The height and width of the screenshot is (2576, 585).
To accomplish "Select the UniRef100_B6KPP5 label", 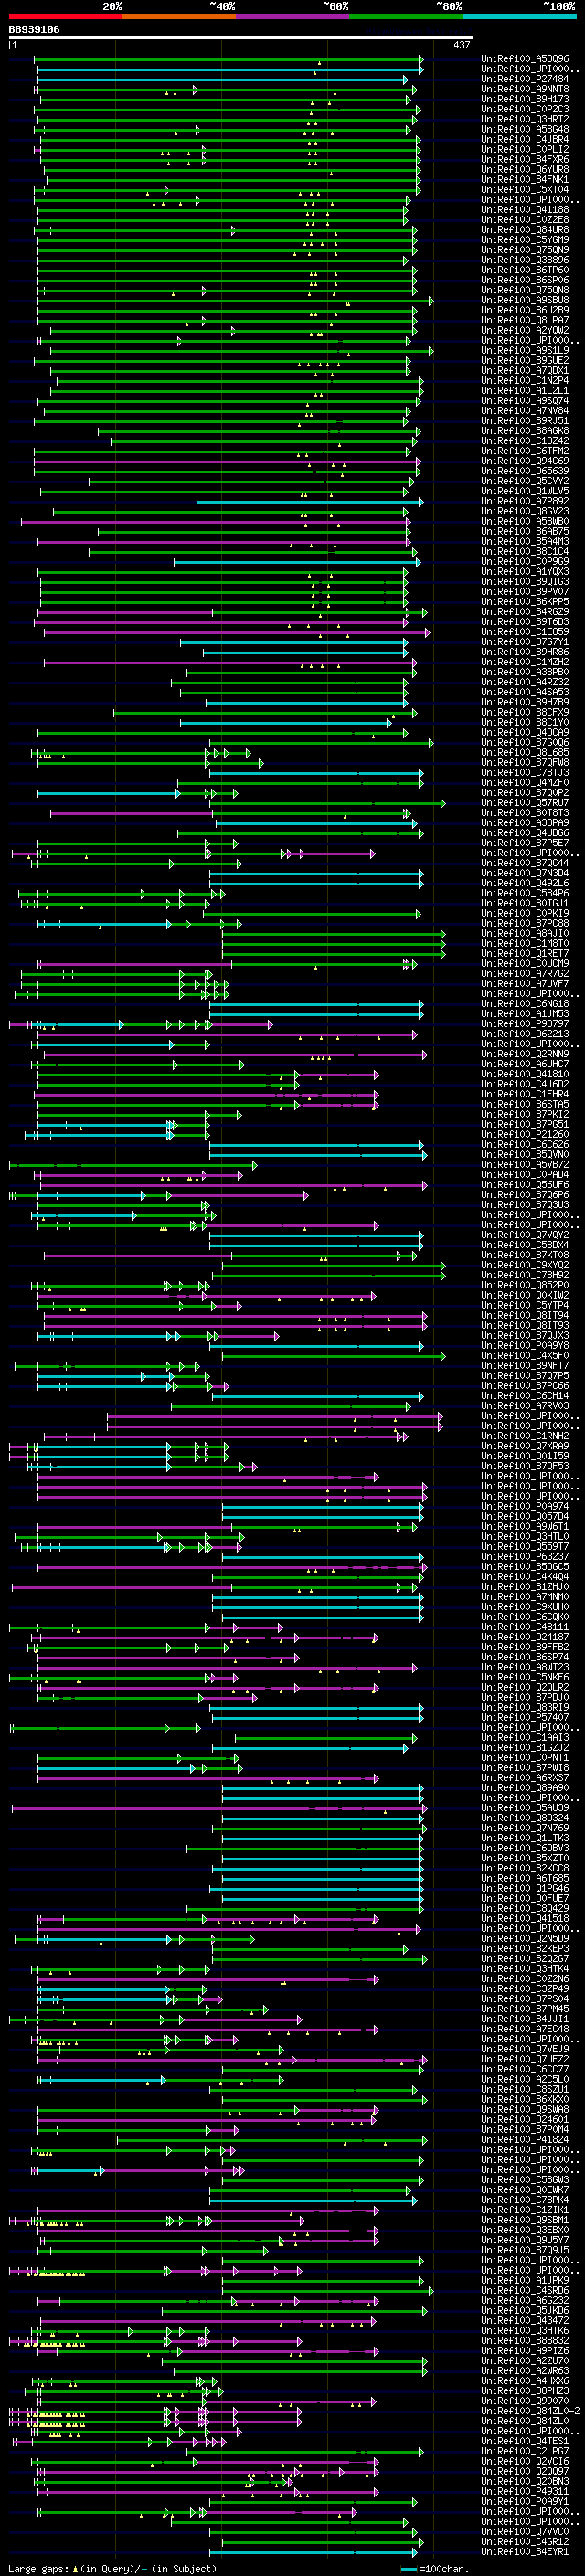I will pyautogui.click(x=525, y=602).
